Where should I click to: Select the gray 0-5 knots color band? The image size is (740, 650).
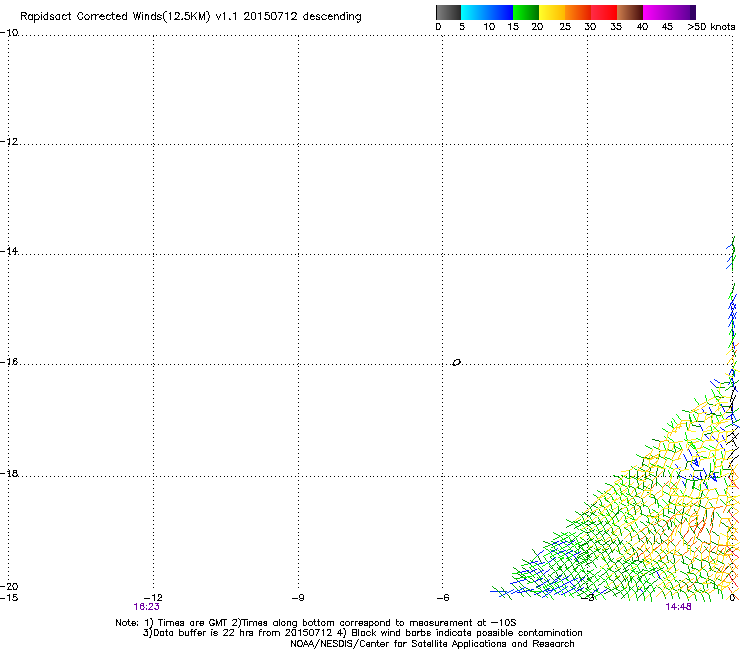(448, 12)
